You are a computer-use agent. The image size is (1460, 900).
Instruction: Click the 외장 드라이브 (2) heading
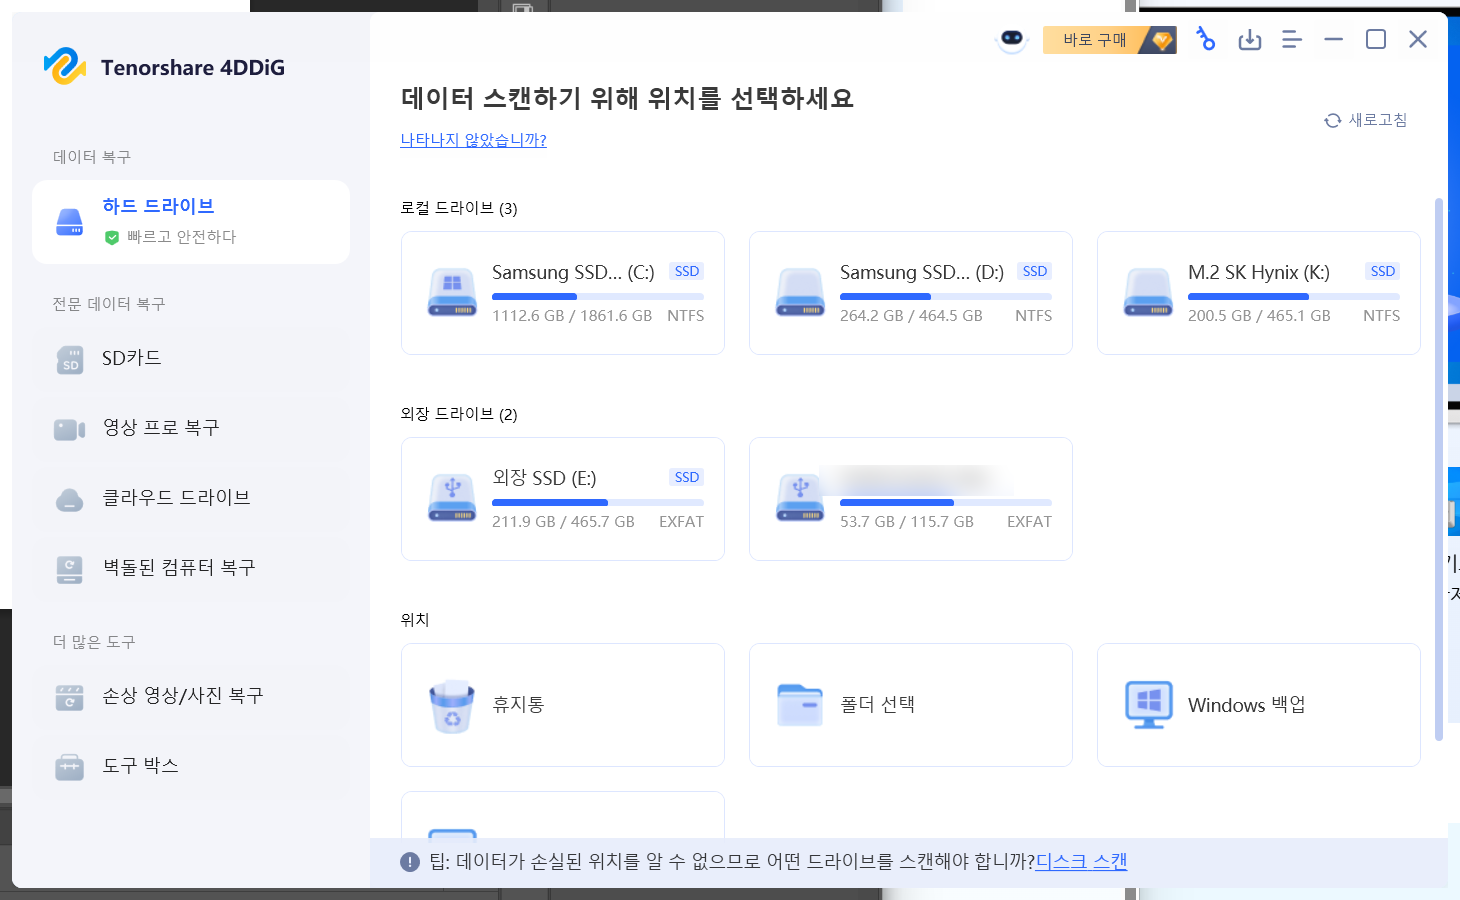click(x=459, y=414)
